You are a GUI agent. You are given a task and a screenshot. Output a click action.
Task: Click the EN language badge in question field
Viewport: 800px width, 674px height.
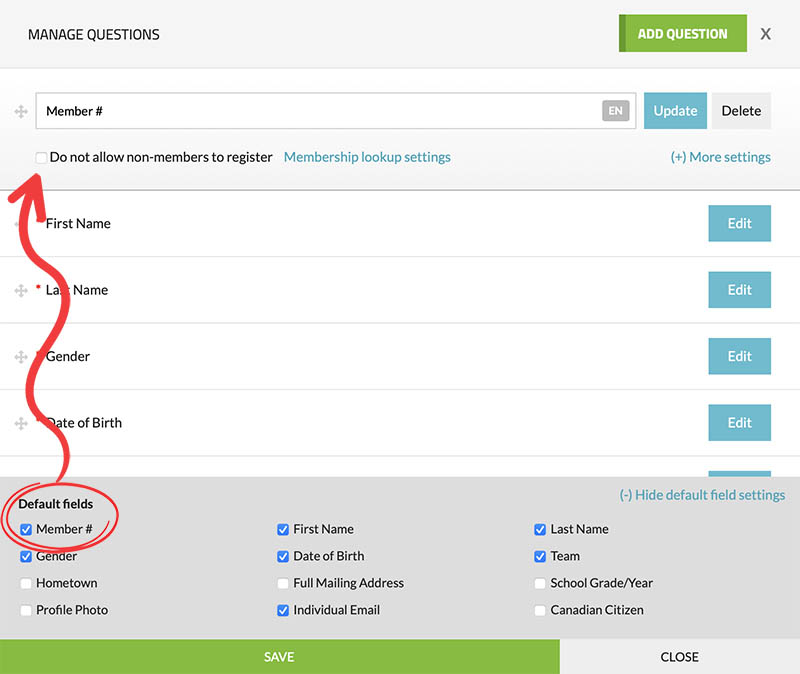point(615,111)
